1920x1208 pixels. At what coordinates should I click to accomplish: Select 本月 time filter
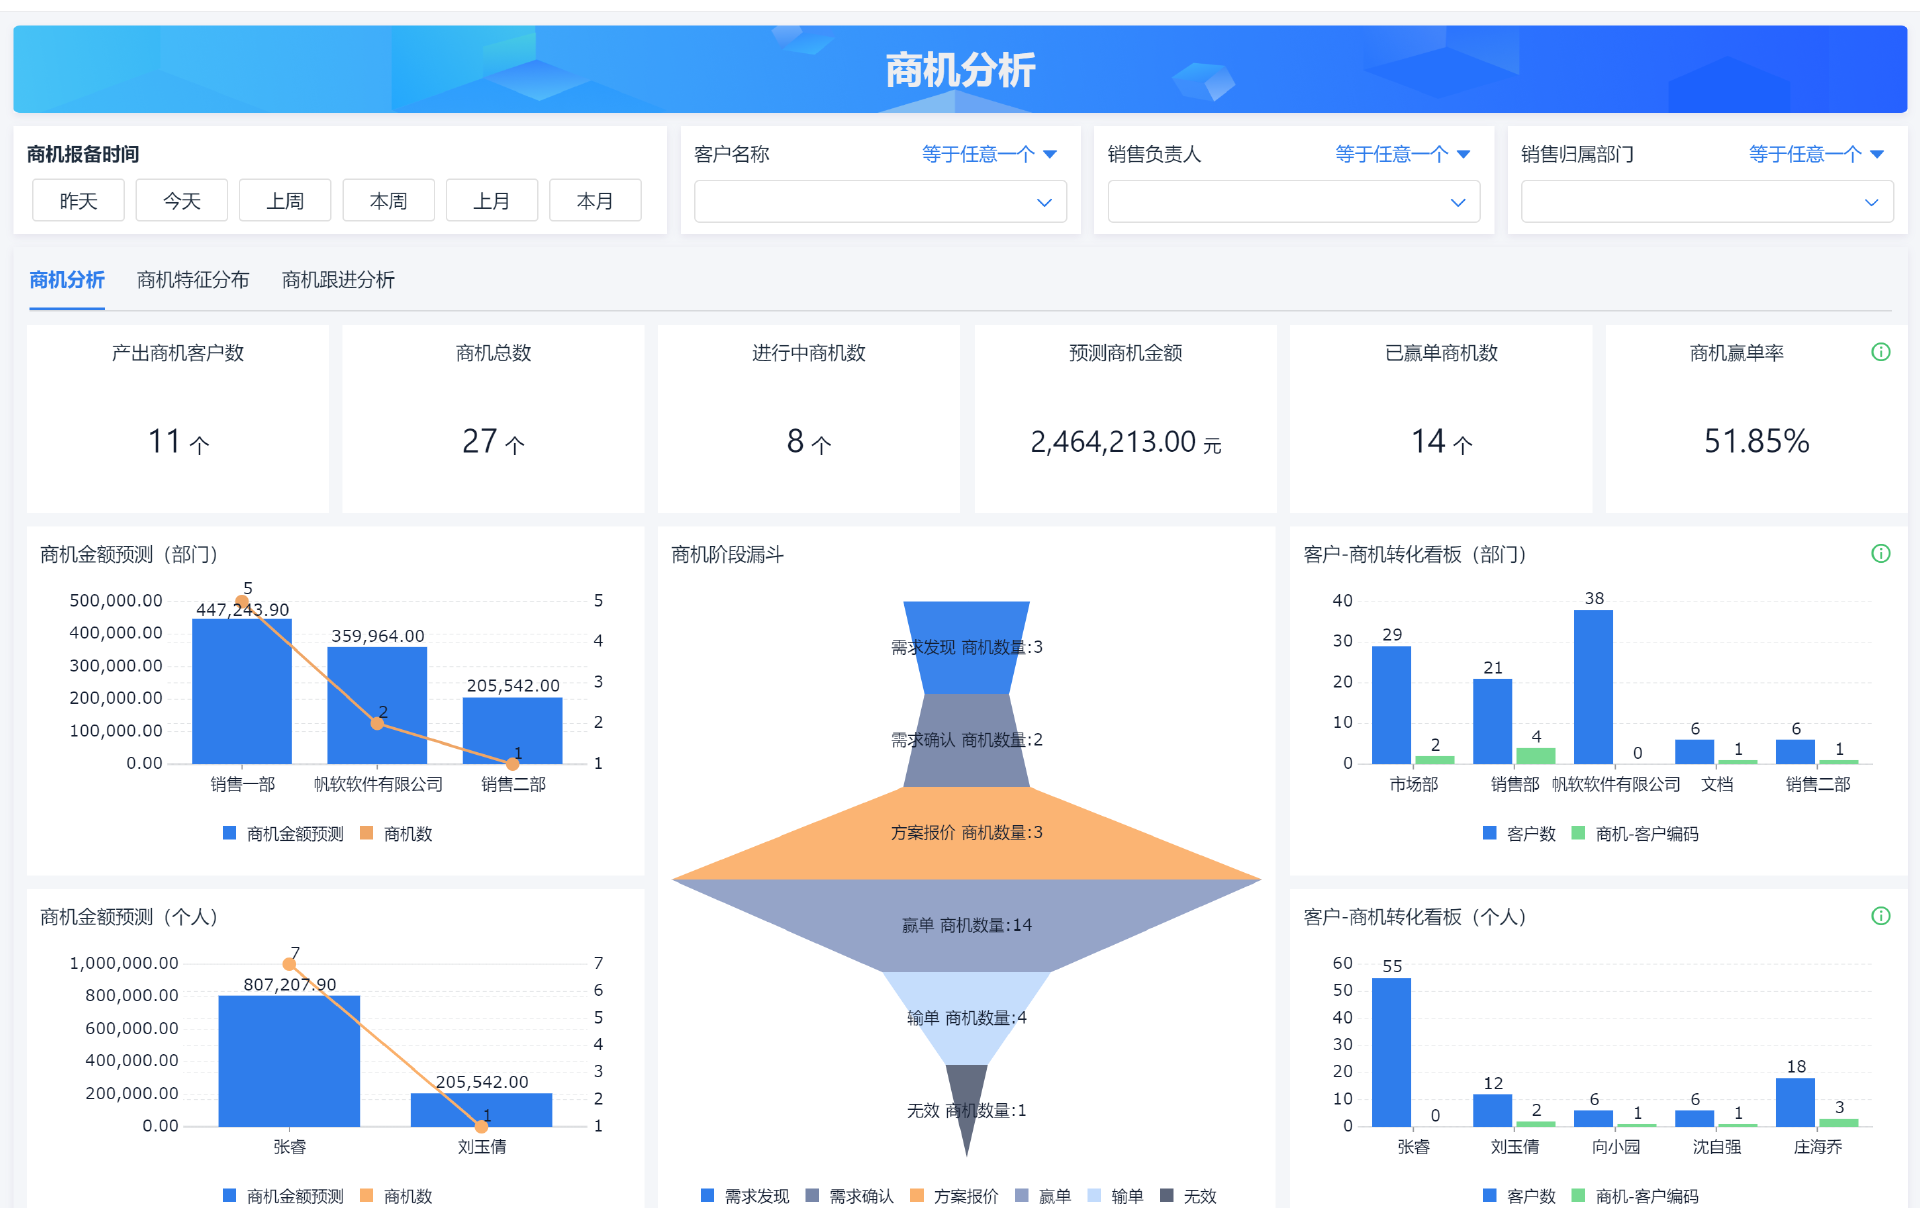coord(595,201)
